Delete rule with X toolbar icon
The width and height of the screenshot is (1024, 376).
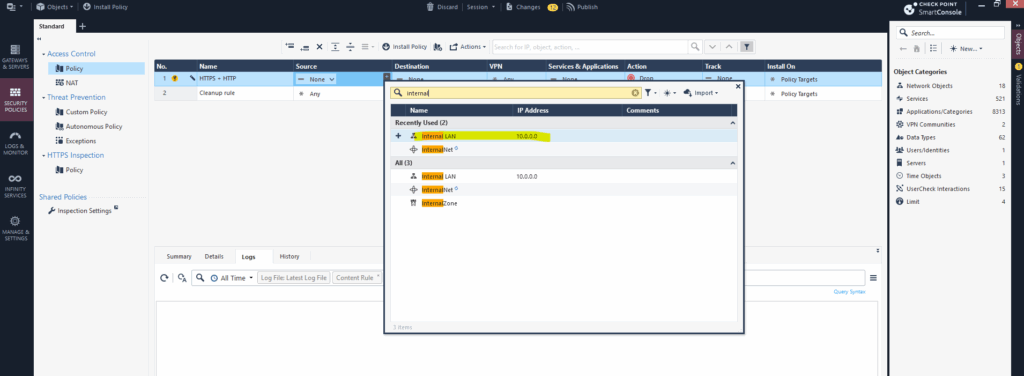pos(319,47)
